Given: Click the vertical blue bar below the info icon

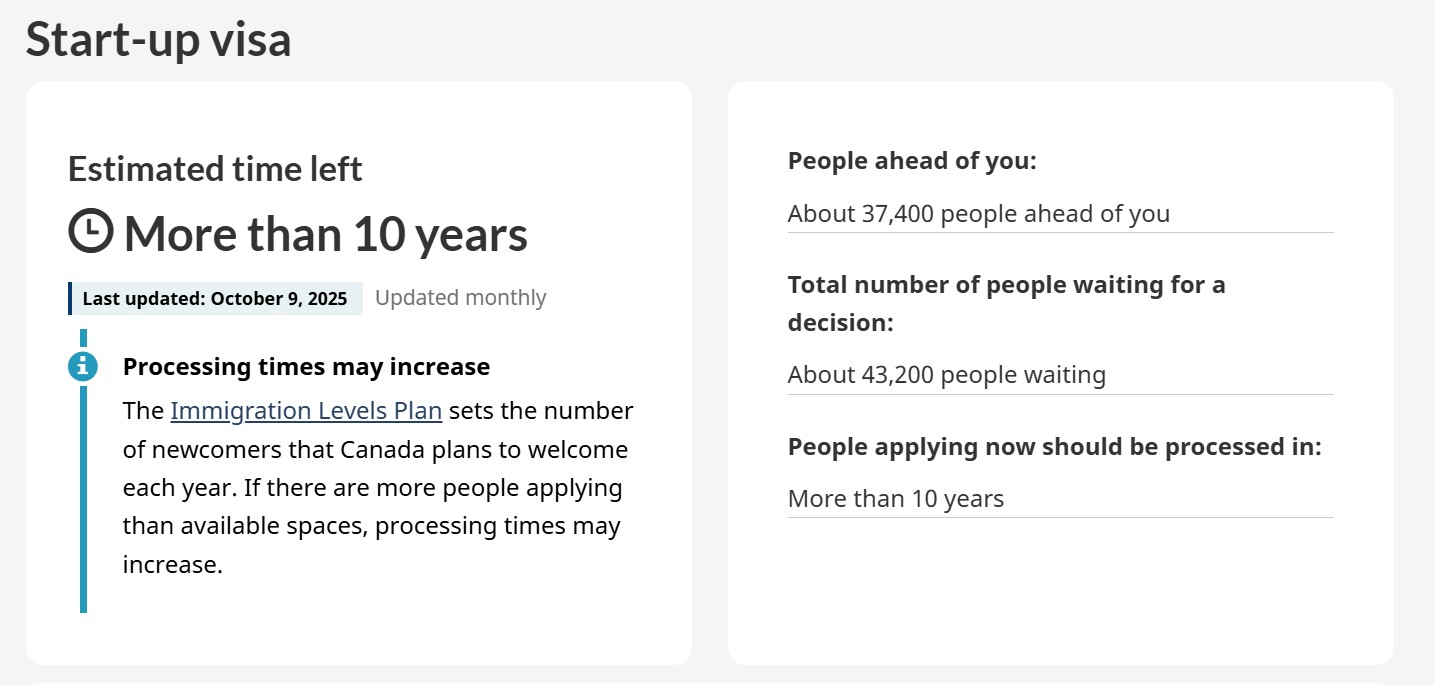Looking at the screenshot, I should pyautogui.click(x=83, y=500).
